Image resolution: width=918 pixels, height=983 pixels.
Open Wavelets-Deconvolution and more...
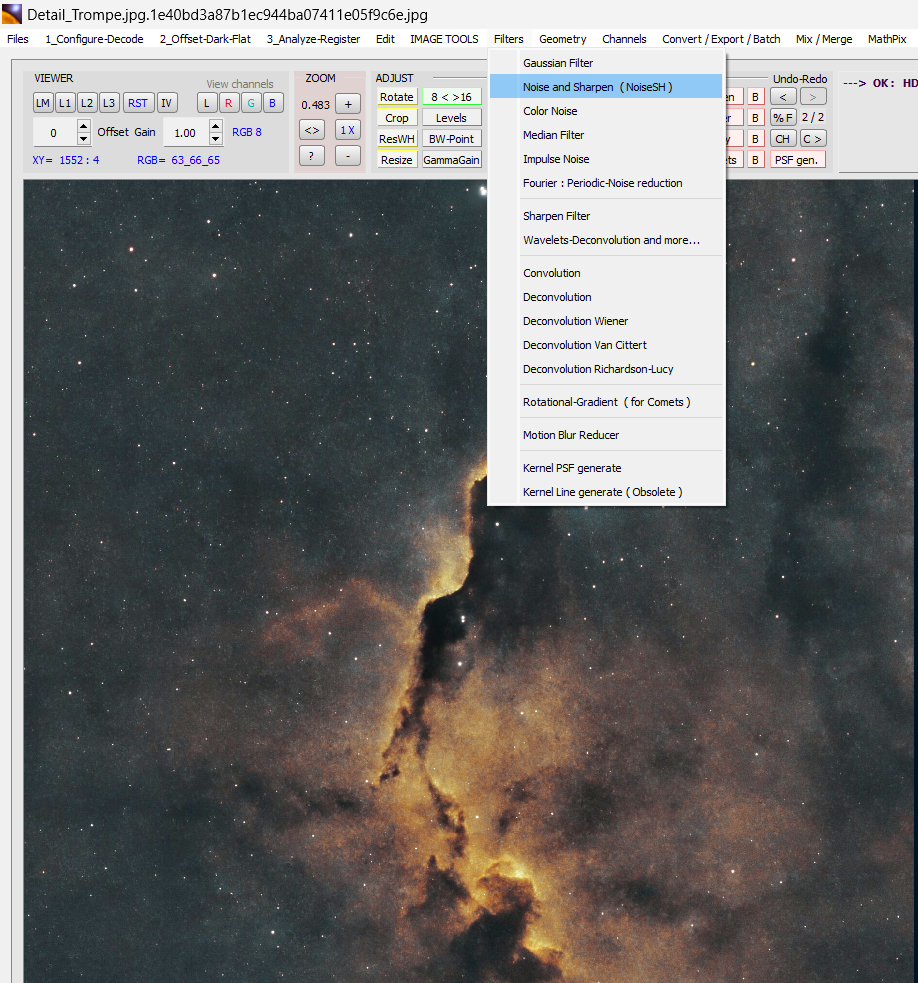point(606,240)
